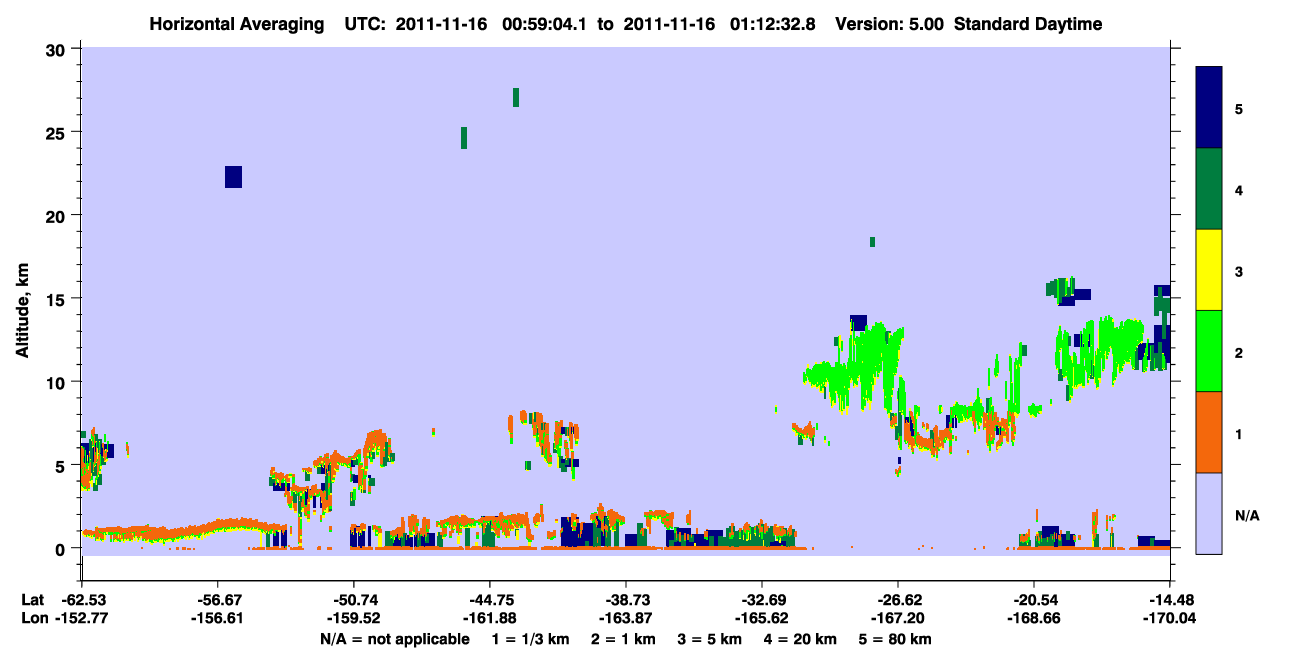This screenshot has width=1300, height=667.
Task: Click latitude value -56.67
Action: point(217,600)
